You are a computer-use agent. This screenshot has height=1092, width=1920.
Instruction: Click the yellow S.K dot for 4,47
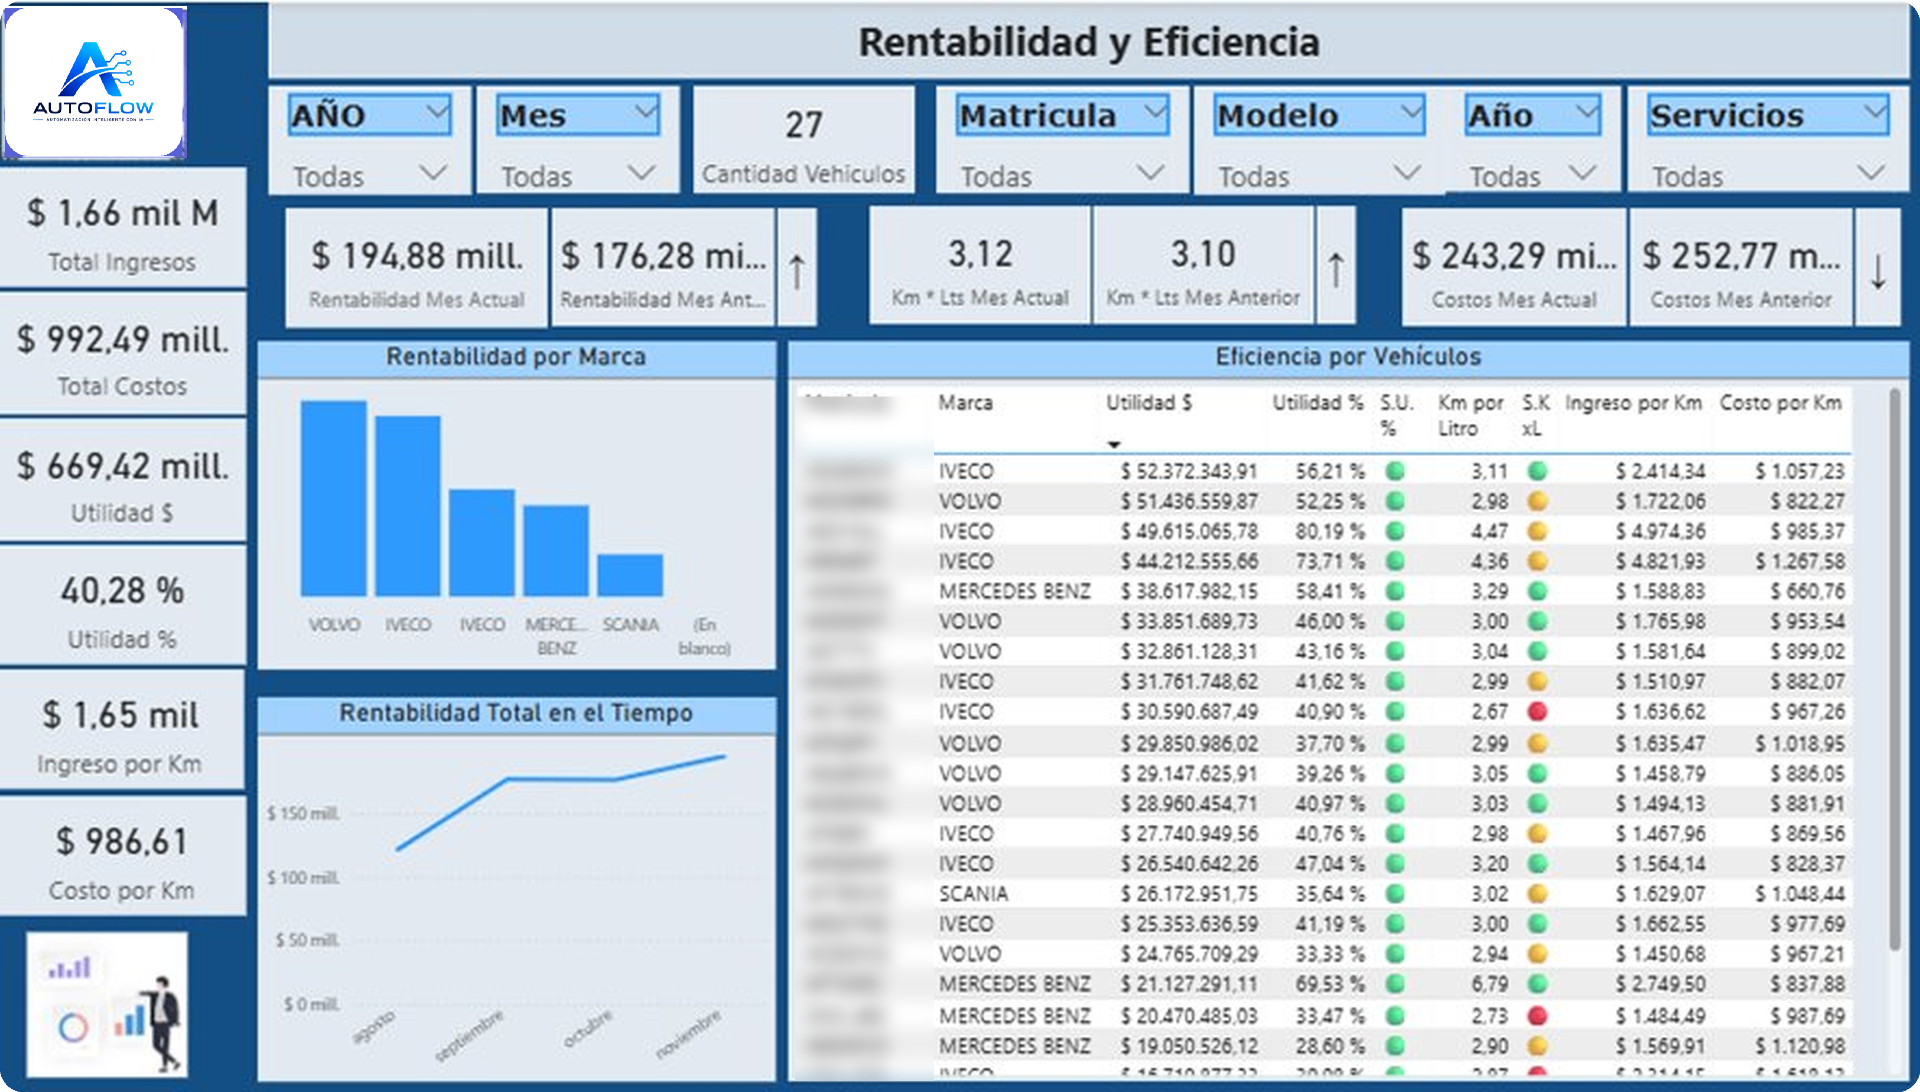point(1538,531)
